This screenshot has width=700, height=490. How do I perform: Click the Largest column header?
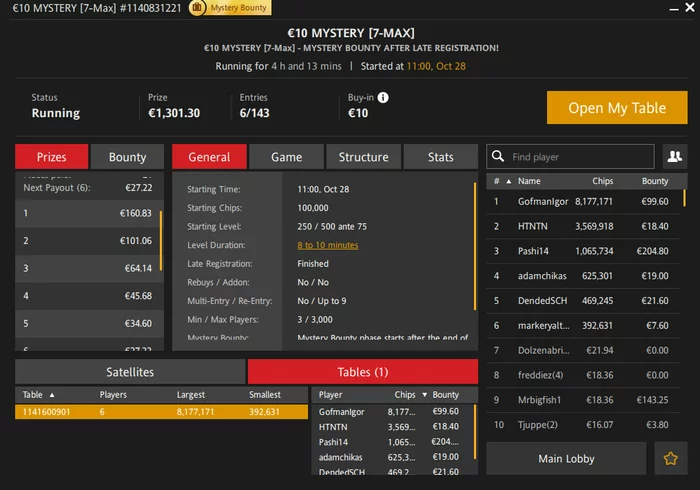191,394
